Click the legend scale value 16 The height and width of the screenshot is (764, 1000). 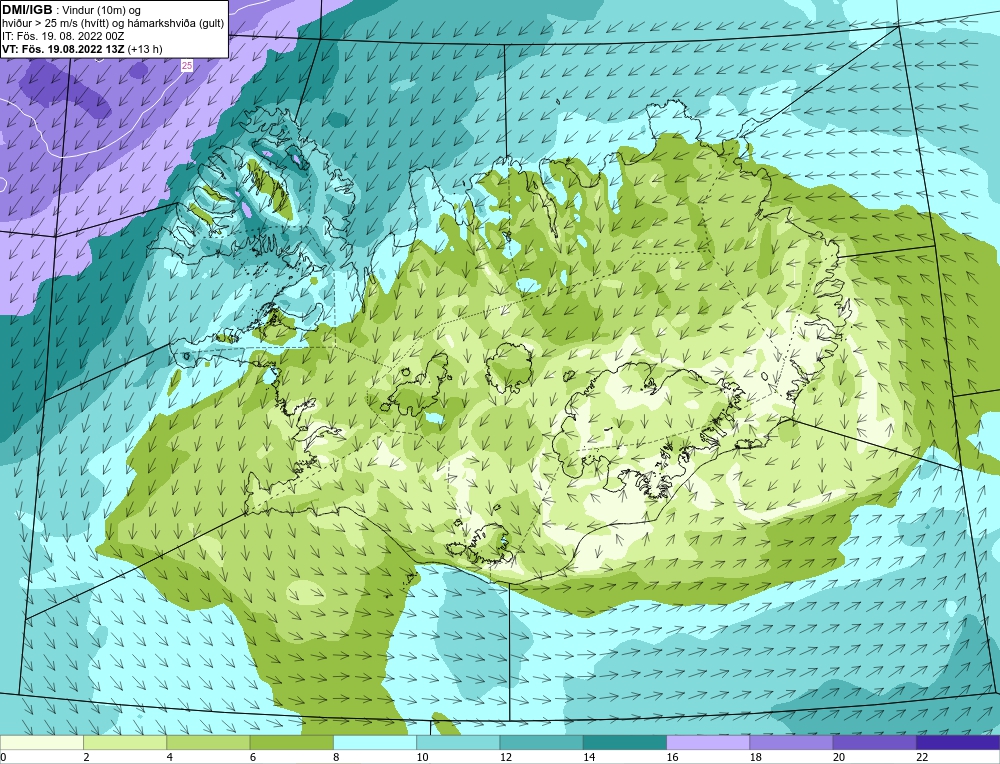pos(672,757)
